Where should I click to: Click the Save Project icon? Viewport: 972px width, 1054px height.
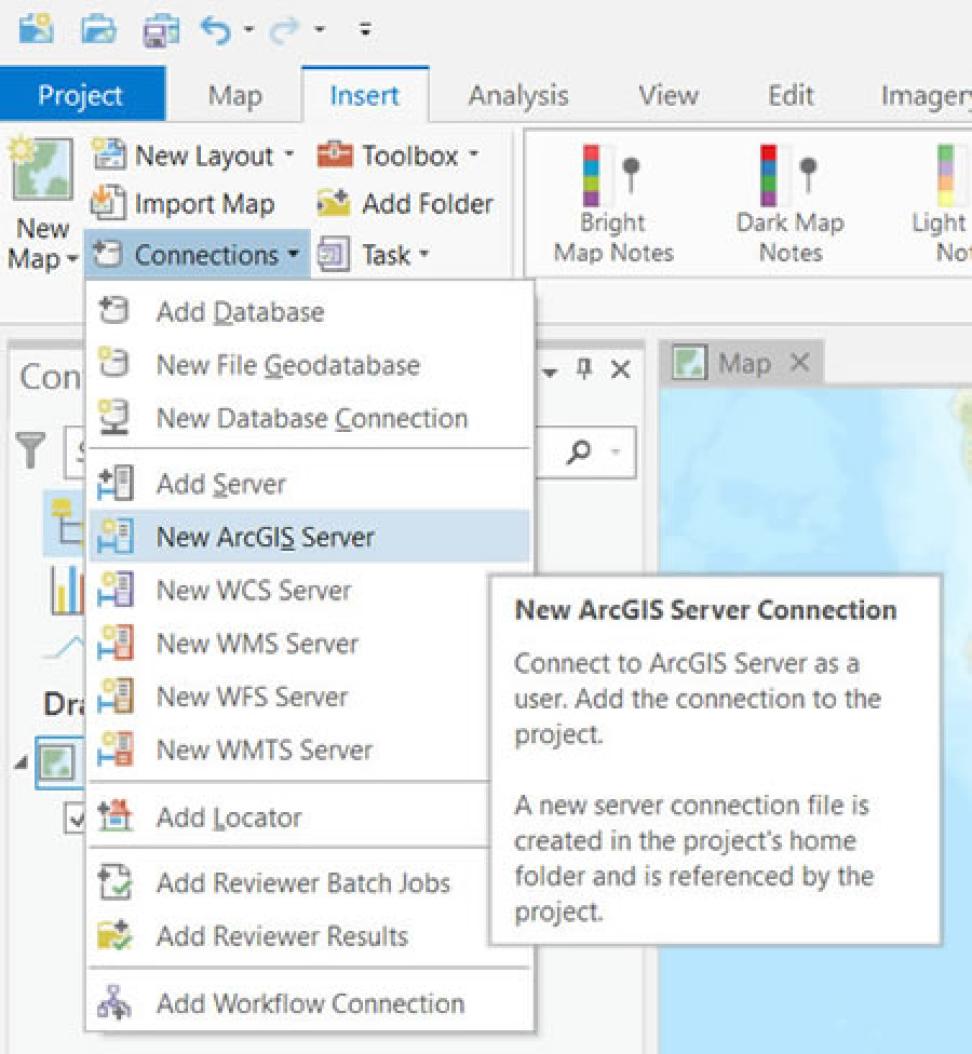click(161, 29)
